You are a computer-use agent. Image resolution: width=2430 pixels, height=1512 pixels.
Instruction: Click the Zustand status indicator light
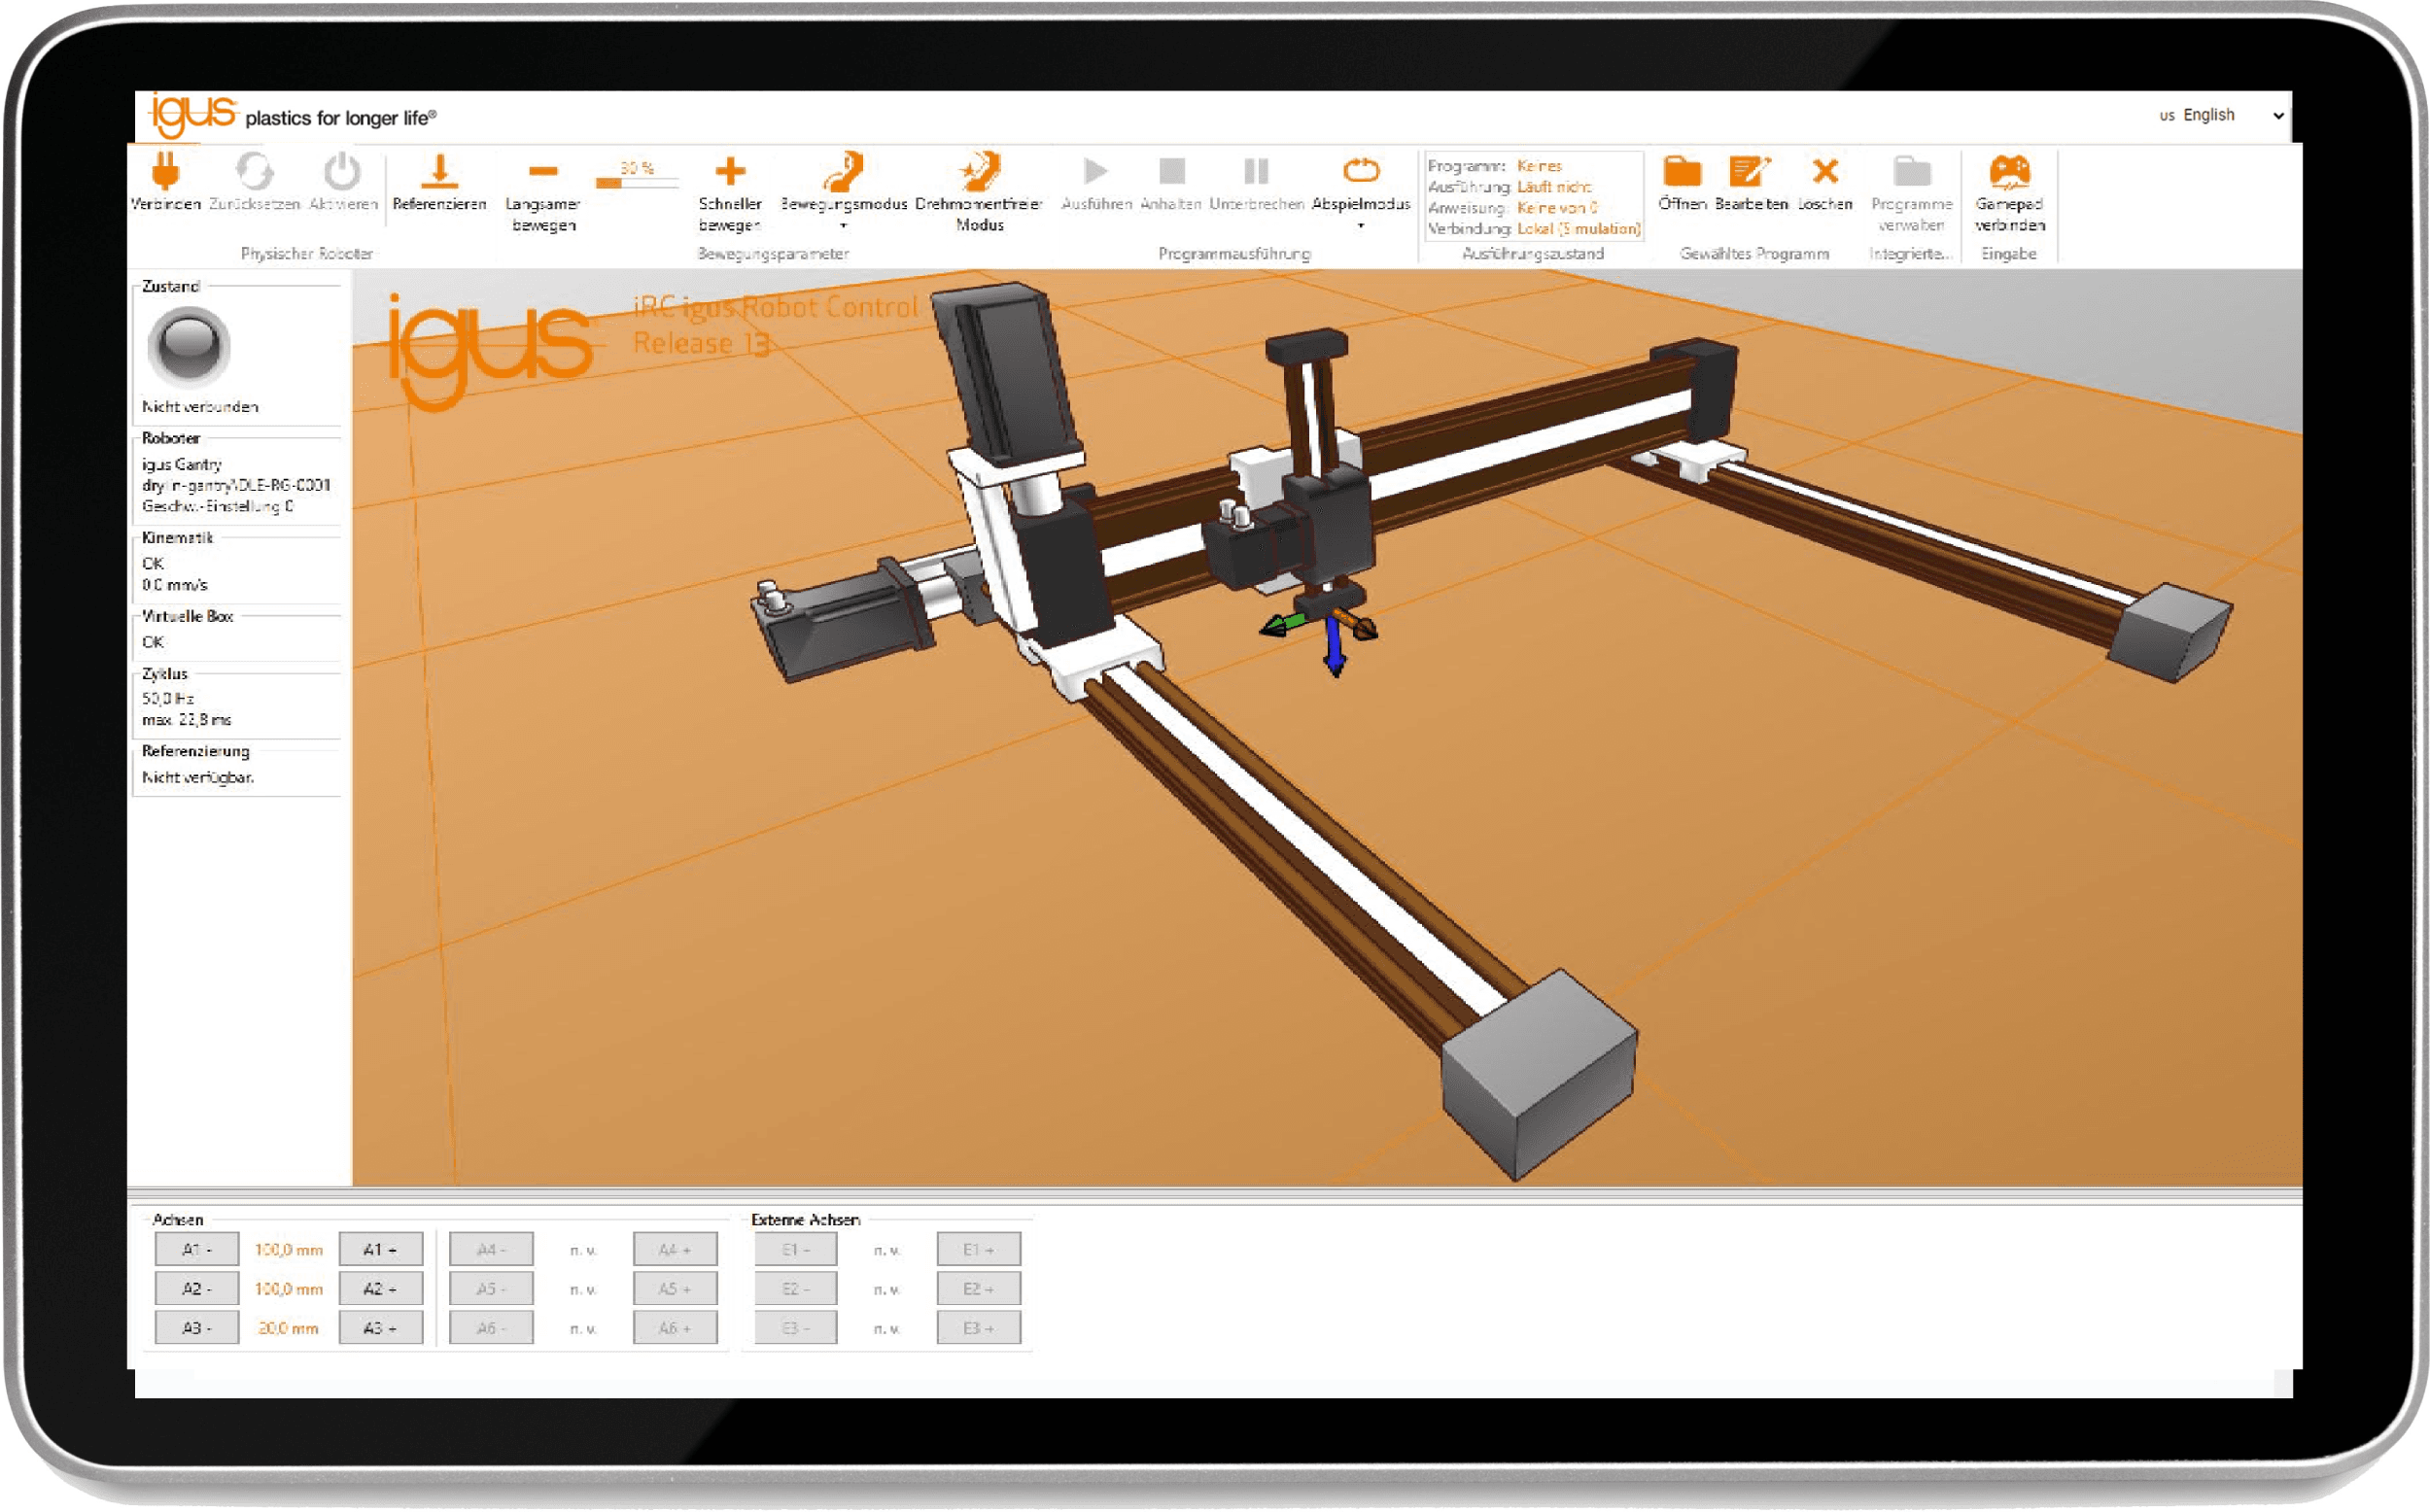pyautogui.click(x=189, y=345)
